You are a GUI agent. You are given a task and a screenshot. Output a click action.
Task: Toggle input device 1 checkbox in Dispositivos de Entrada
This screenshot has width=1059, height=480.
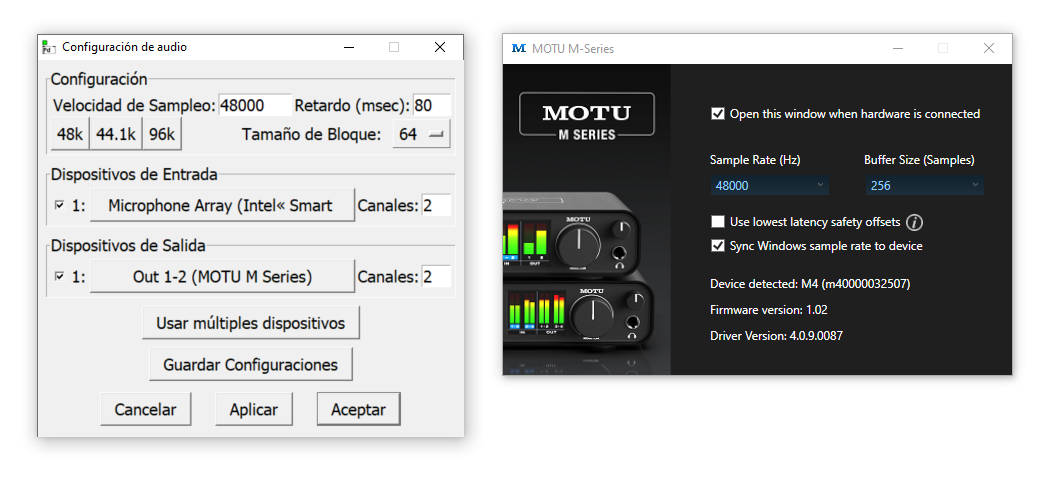tap(59, 205)
